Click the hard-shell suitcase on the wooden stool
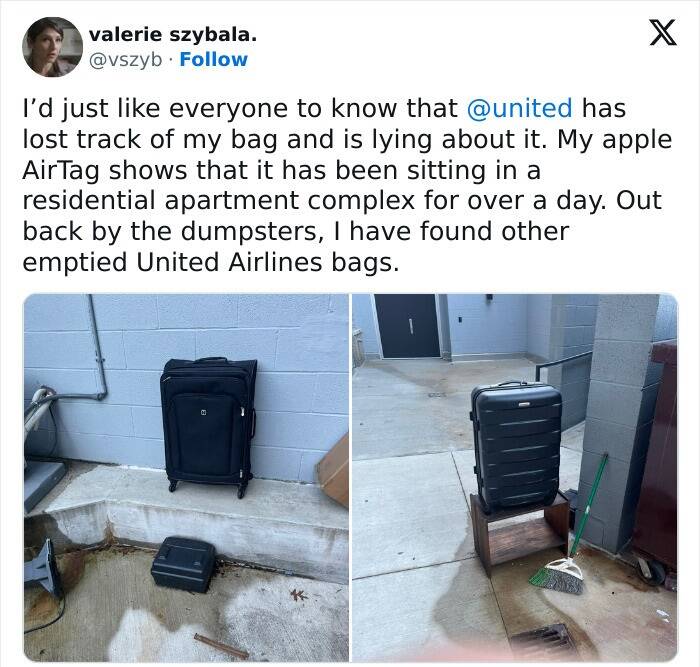This screenshot has width=700, height=667. click(516, 446)
